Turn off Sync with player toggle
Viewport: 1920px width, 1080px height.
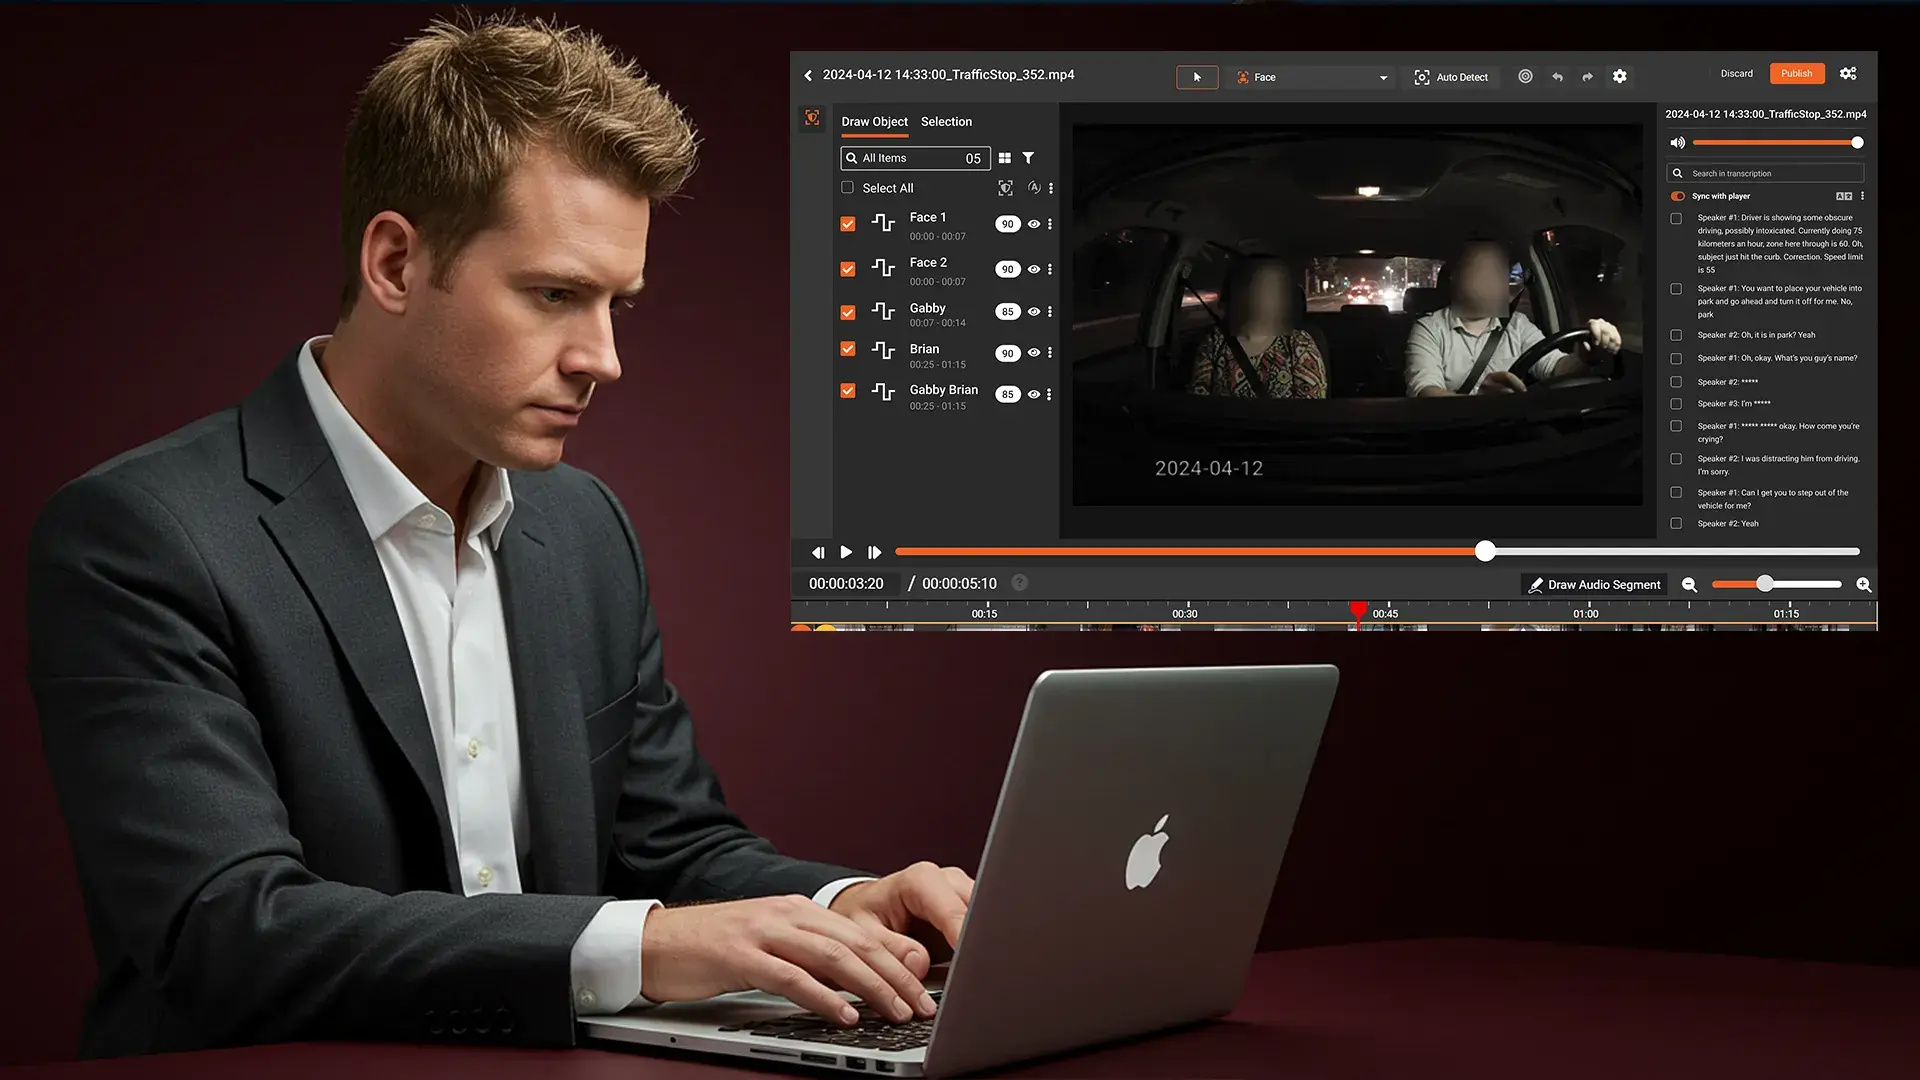[x=1678, y=196]
